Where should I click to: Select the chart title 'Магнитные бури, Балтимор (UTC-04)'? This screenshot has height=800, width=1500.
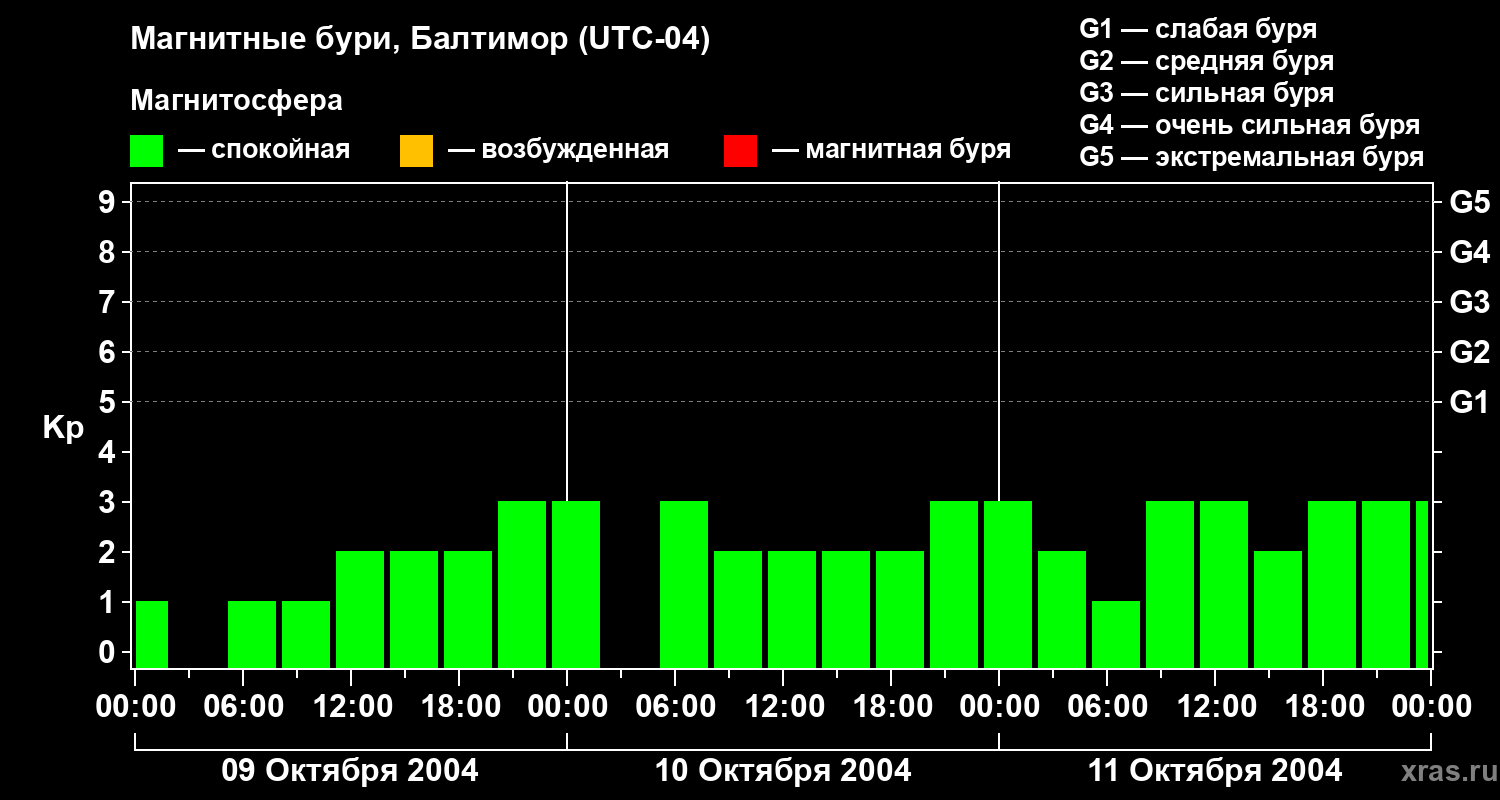point(420,40)
